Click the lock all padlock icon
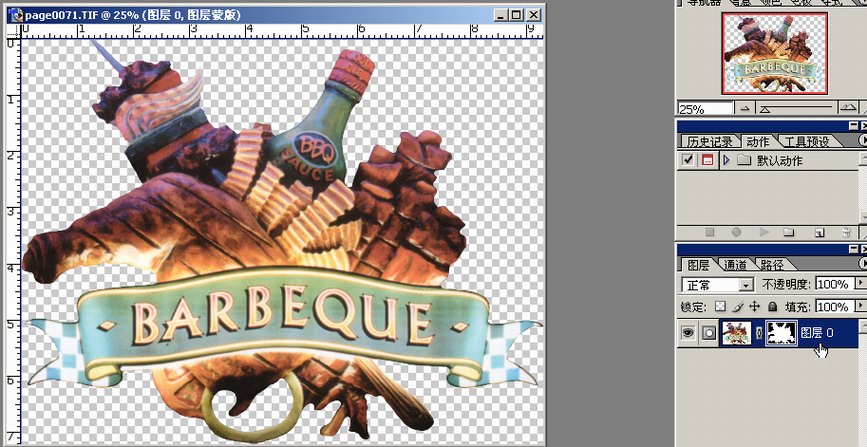 tap(771, 307)
